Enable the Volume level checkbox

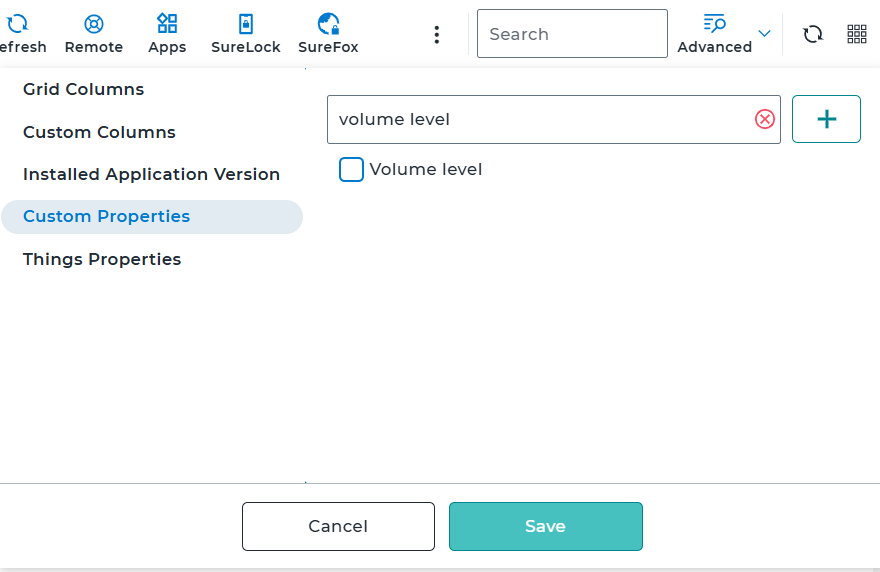coord(351,170)
